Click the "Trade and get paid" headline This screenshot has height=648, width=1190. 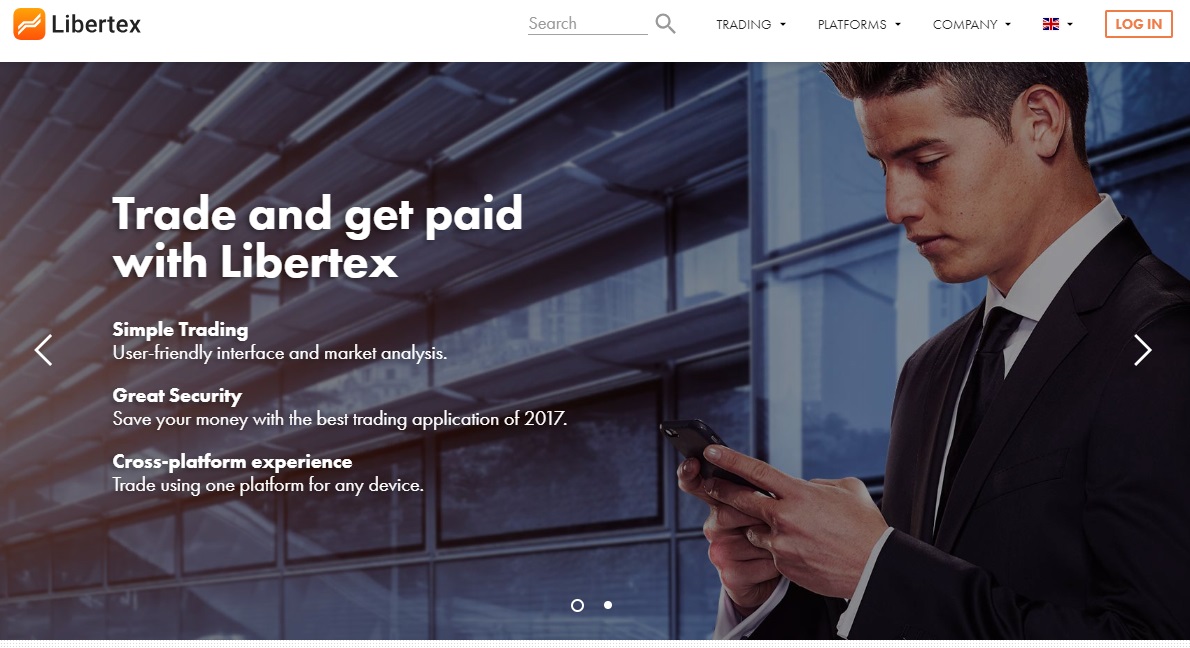click(318, 215)
